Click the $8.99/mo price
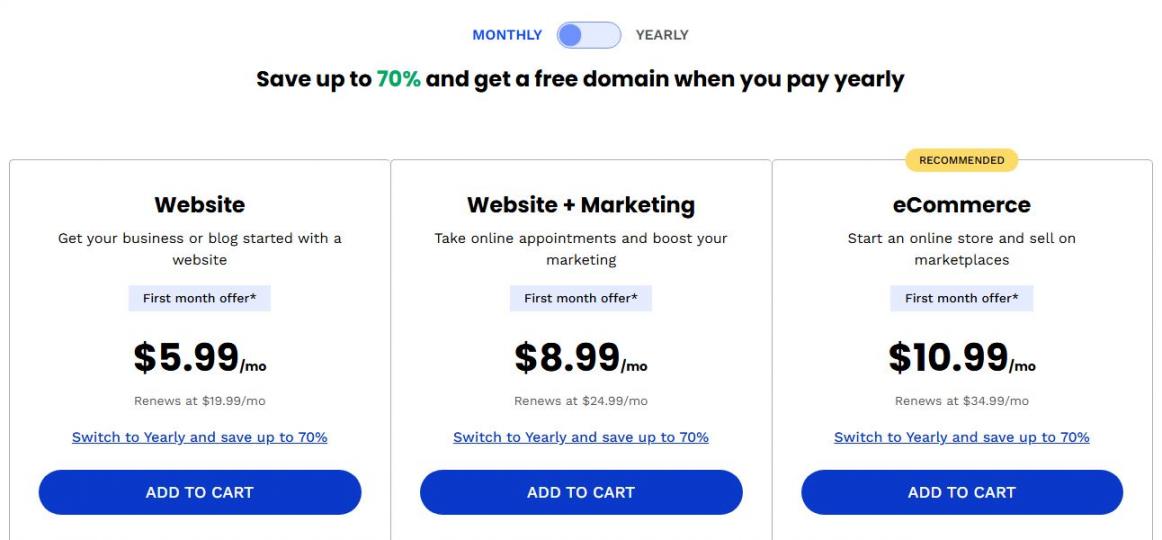The height and width of the screenshot is (540, 1162). (581, 358)
